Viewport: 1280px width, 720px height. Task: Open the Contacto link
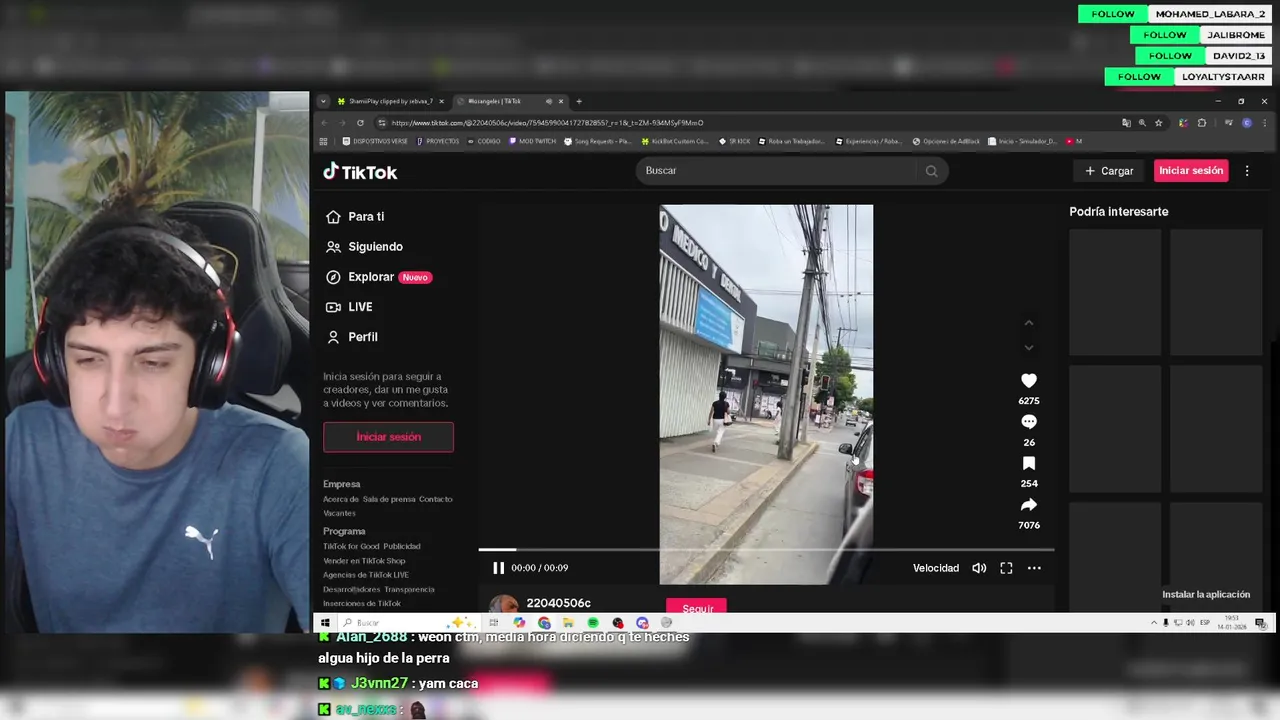coord(436,499)
